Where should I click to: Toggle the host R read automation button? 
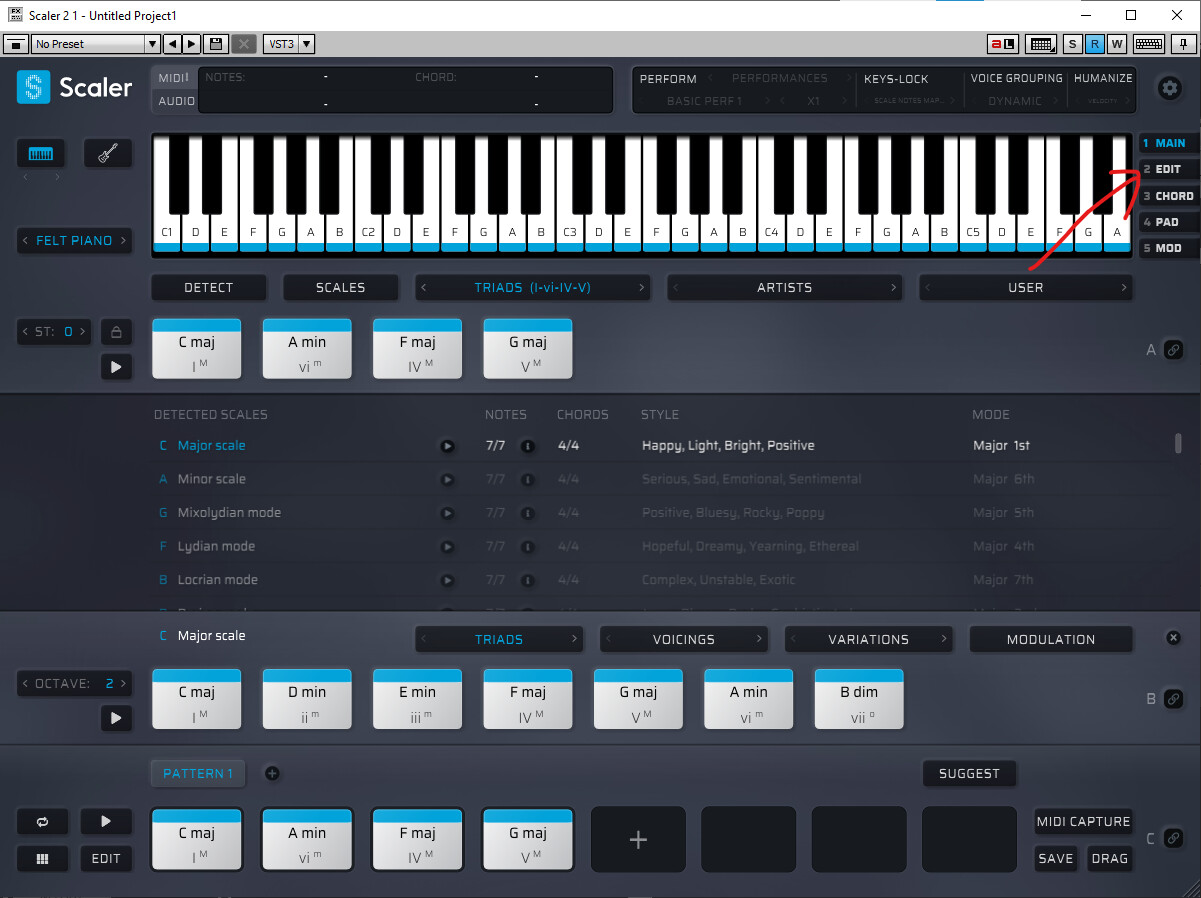(1095, 44)
